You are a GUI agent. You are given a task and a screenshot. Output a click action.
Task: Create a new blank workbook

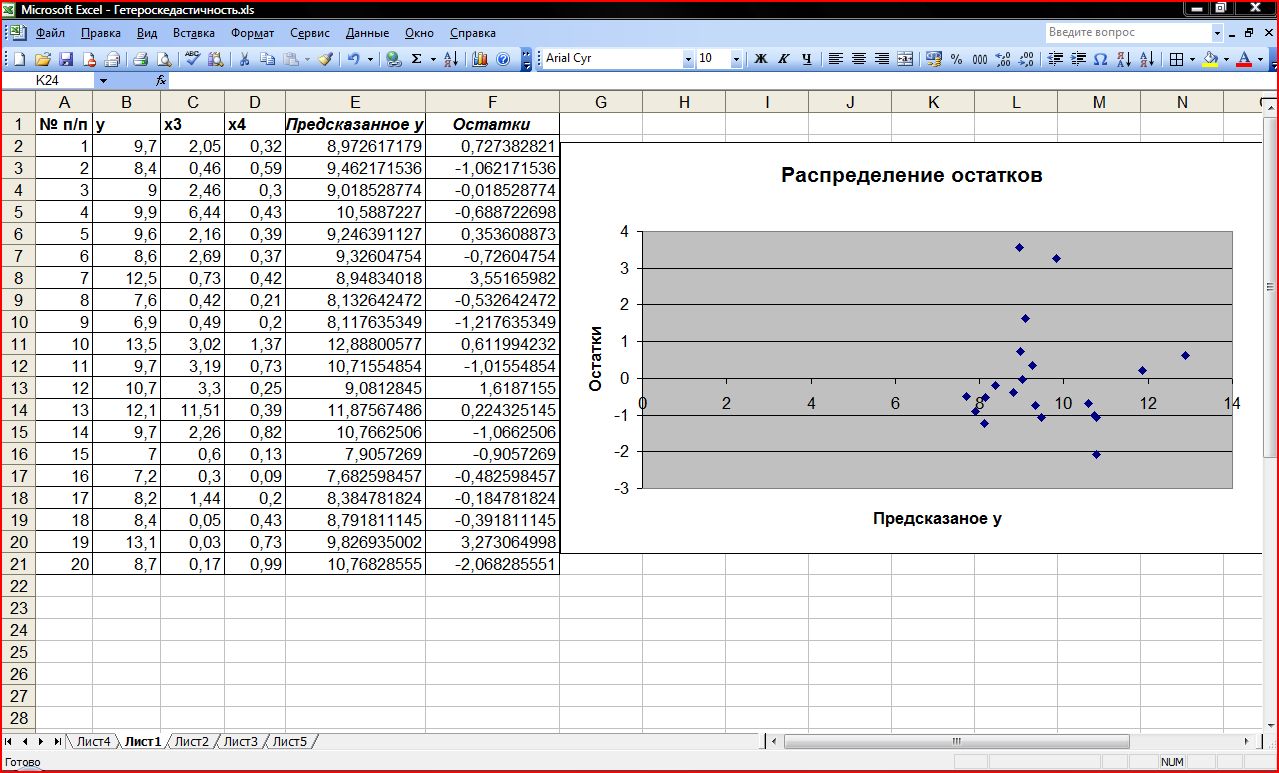click(x=18, y=59)
